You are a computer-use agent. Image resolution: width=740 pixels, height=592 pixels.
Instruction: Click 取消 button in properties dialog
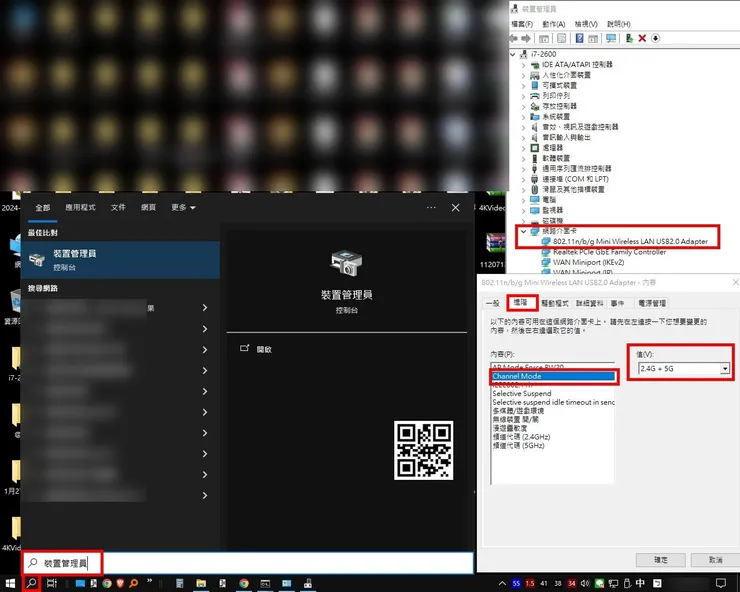tap(715, 560)
